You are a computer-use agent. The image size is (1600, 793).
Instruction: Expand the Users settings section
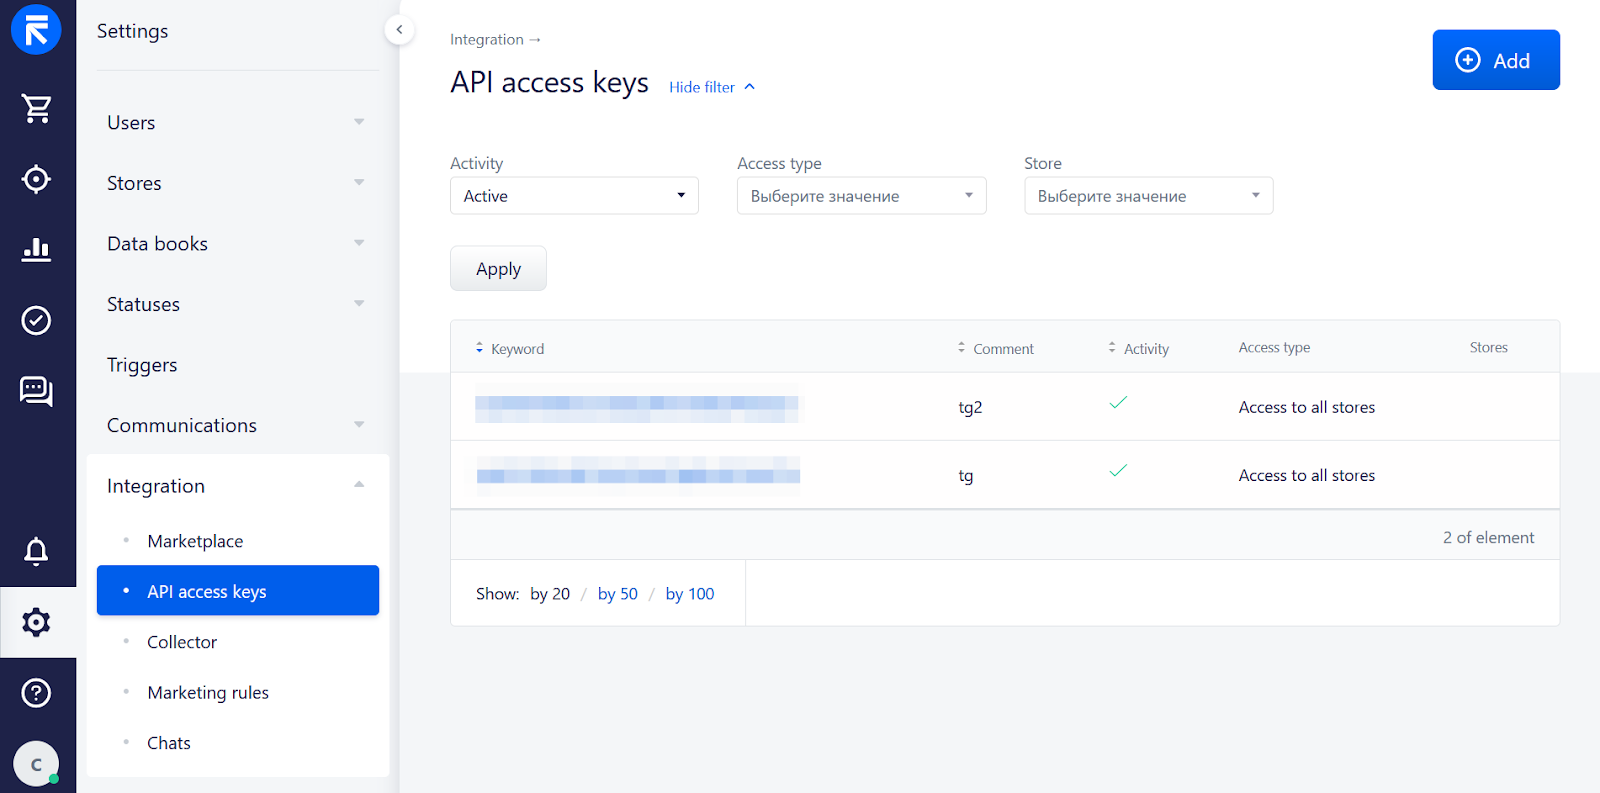pyautogui.click(x=237, y=122)
